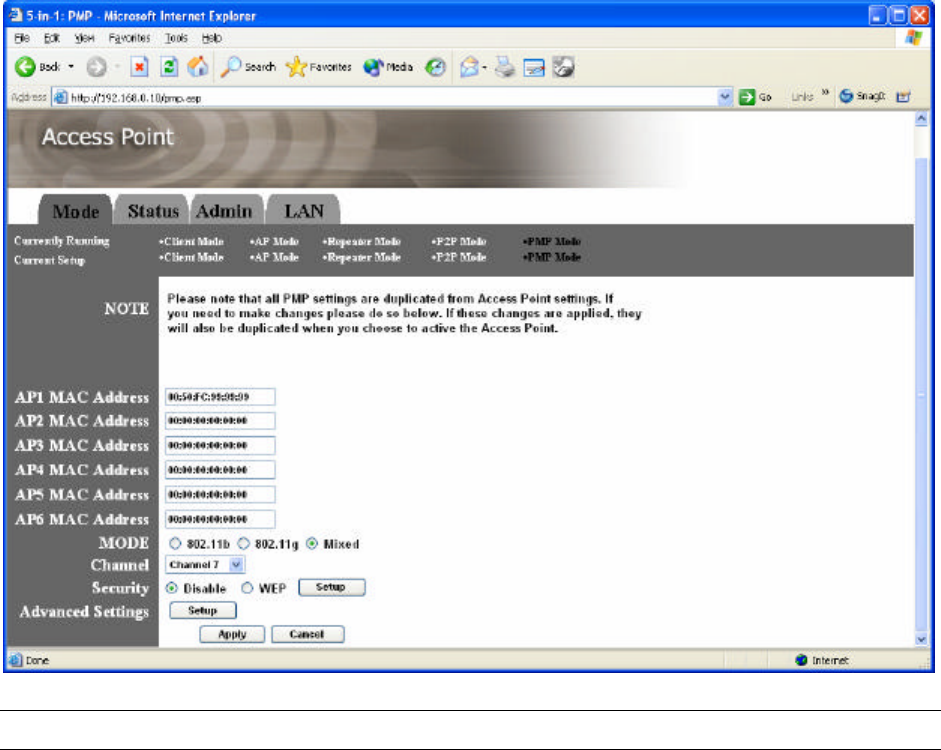This screenshot has width=941, height=750.
Task: Select the WEP security radio button
Action: pos(247,588)
